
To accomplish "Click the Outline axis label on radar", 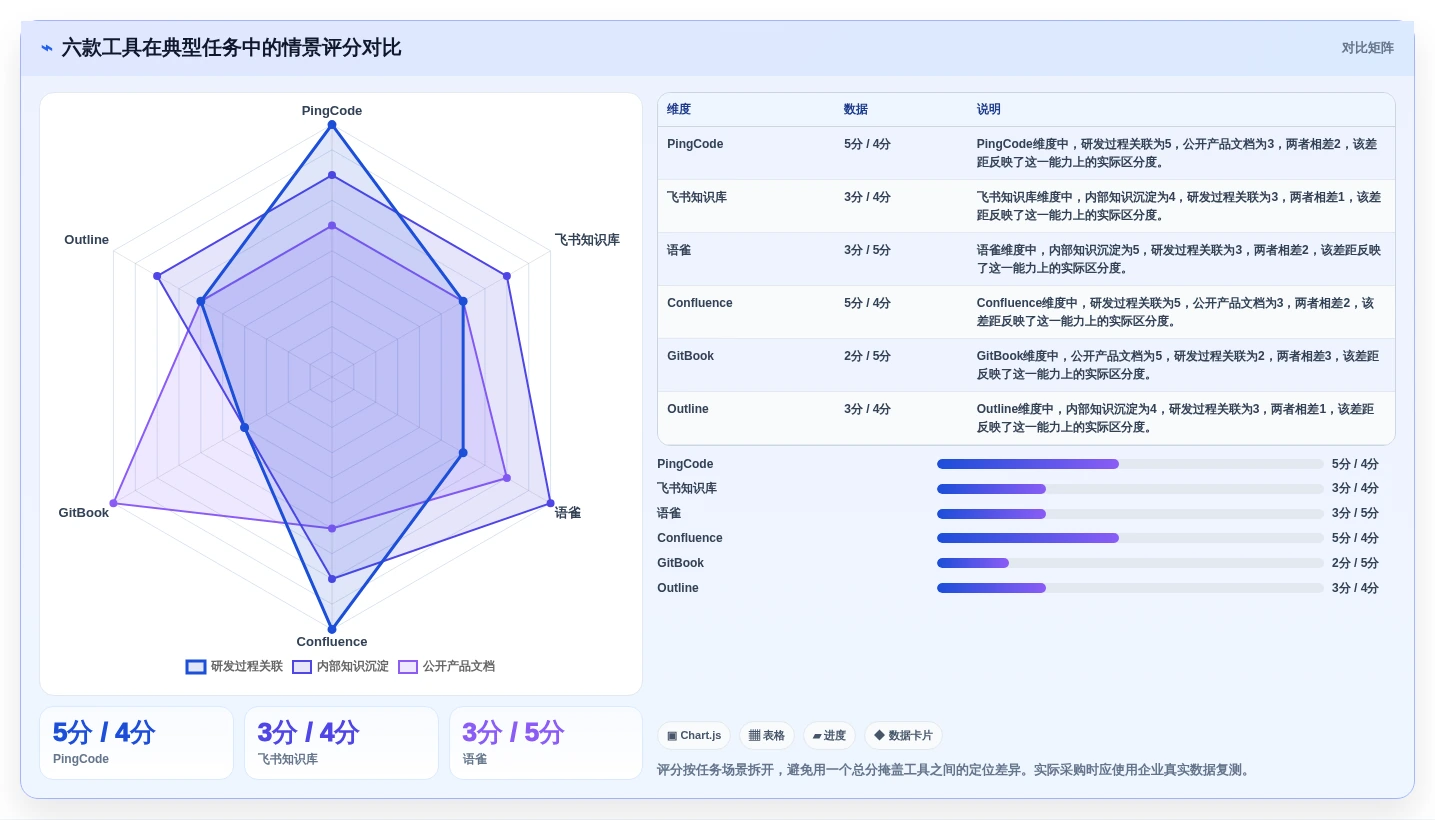I will 87,240.
